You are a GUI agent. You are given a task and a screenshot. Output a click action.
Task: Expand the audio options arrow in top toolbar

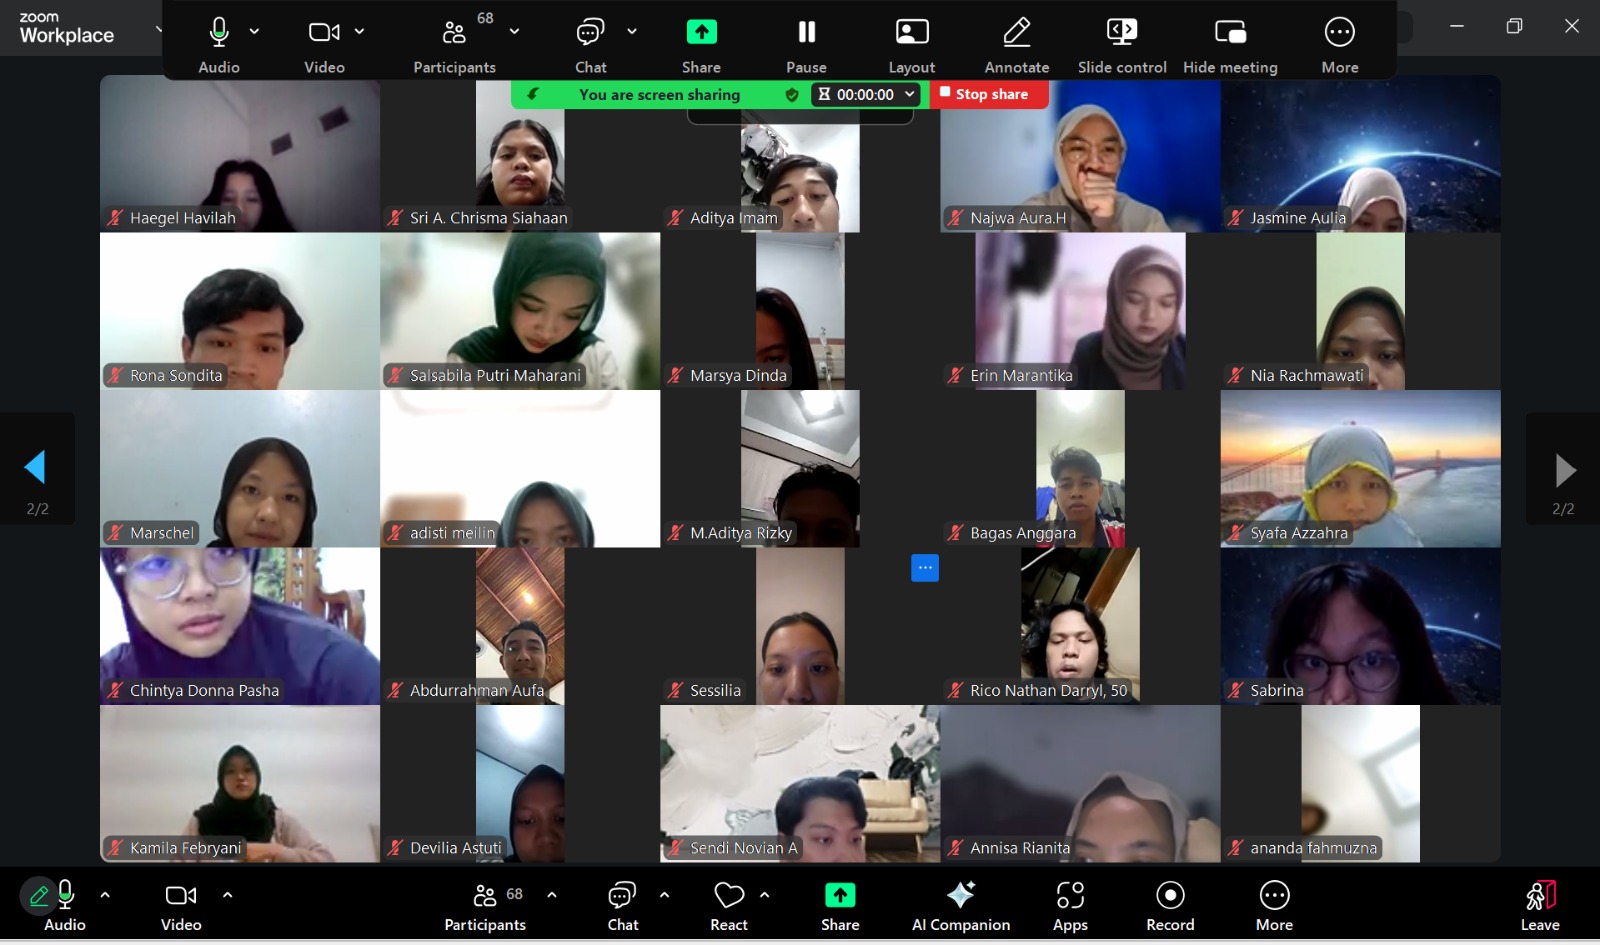click(254, 32)
